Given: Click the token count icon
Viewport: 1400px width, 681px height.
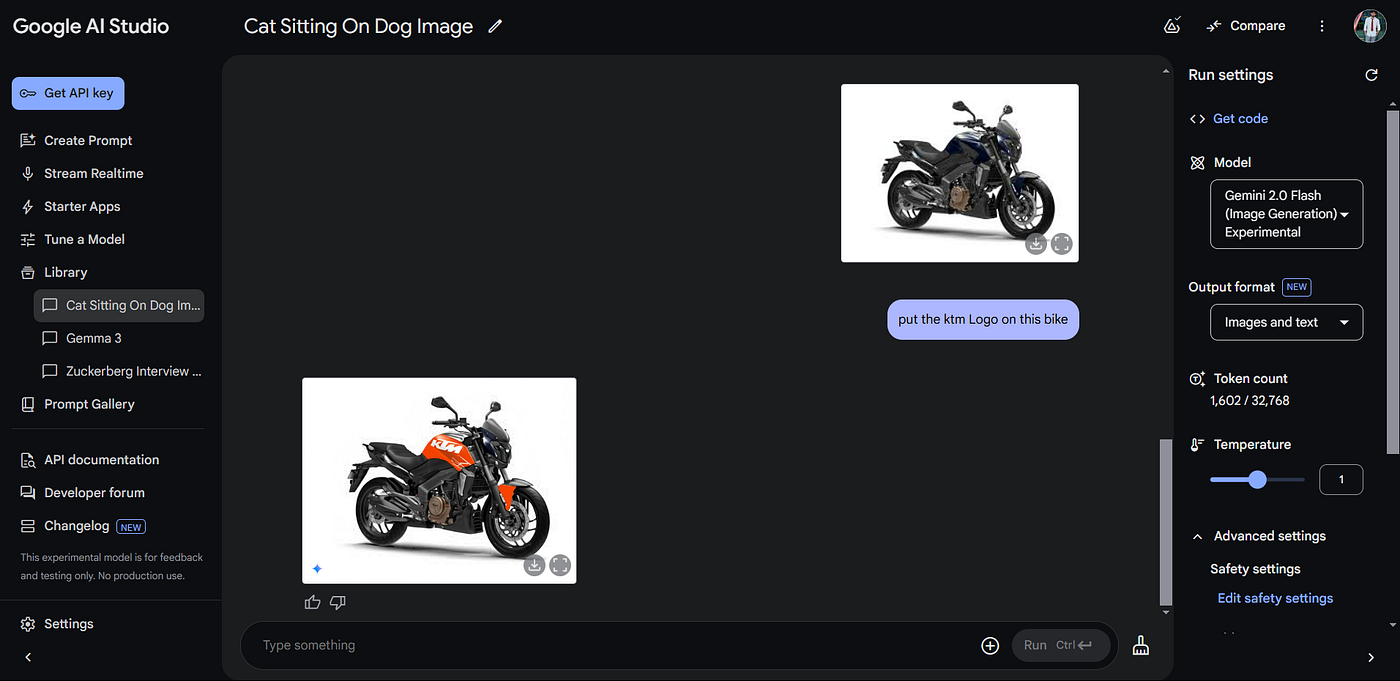Looking at the screenshot, I should pyautogui.click(x=1197, y=379).
